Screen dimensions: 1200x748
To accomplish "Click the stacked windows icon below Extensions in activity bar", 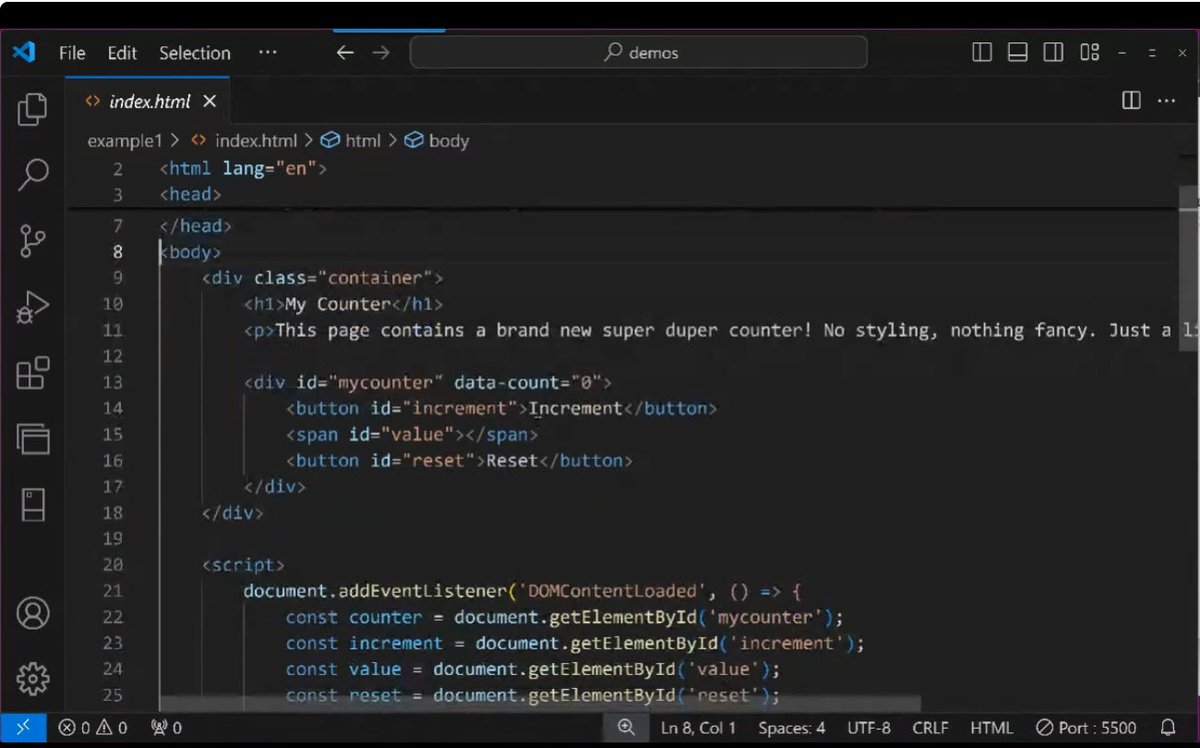I will click(33, 439).
